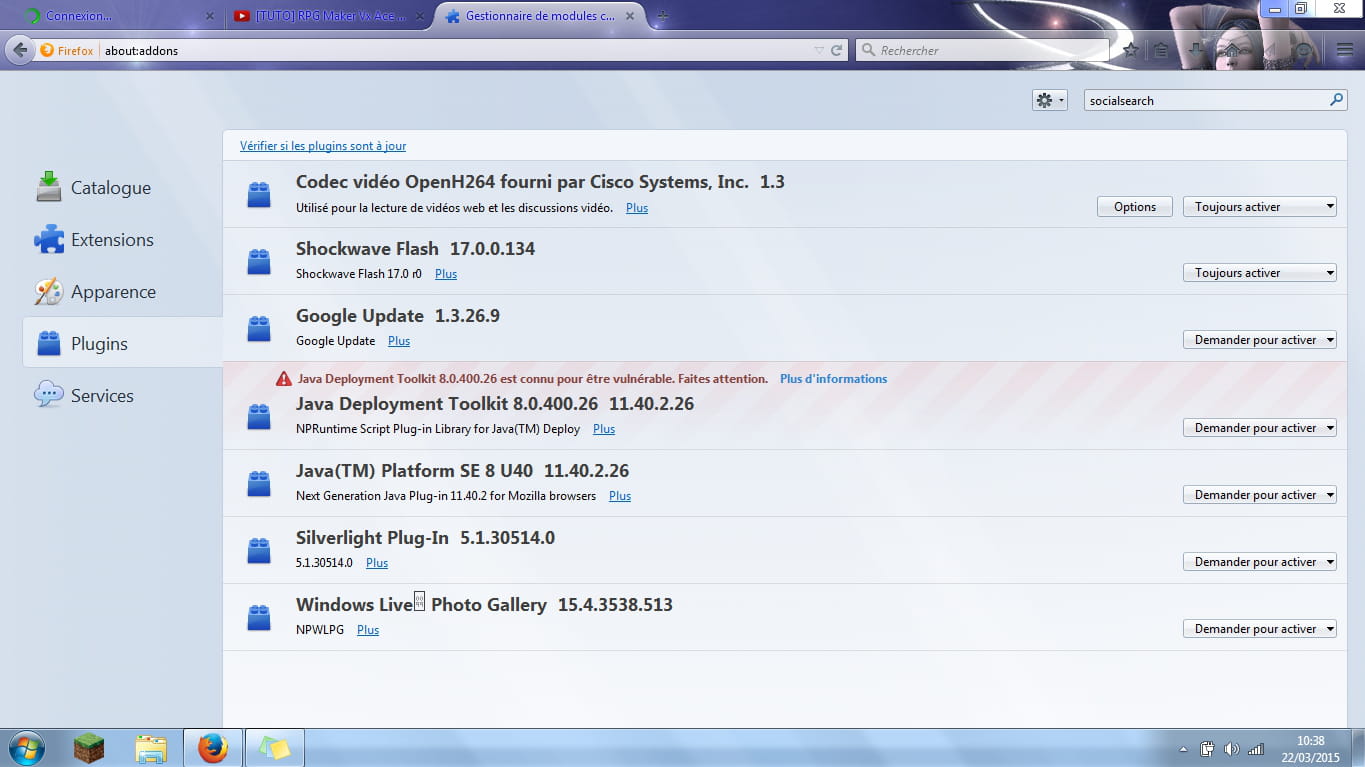The height and width of the screenshot is (767, 1365).
Task: Click the Gestionnaire de modules tab
Action: pyautogui.click(x=540, y=16)
